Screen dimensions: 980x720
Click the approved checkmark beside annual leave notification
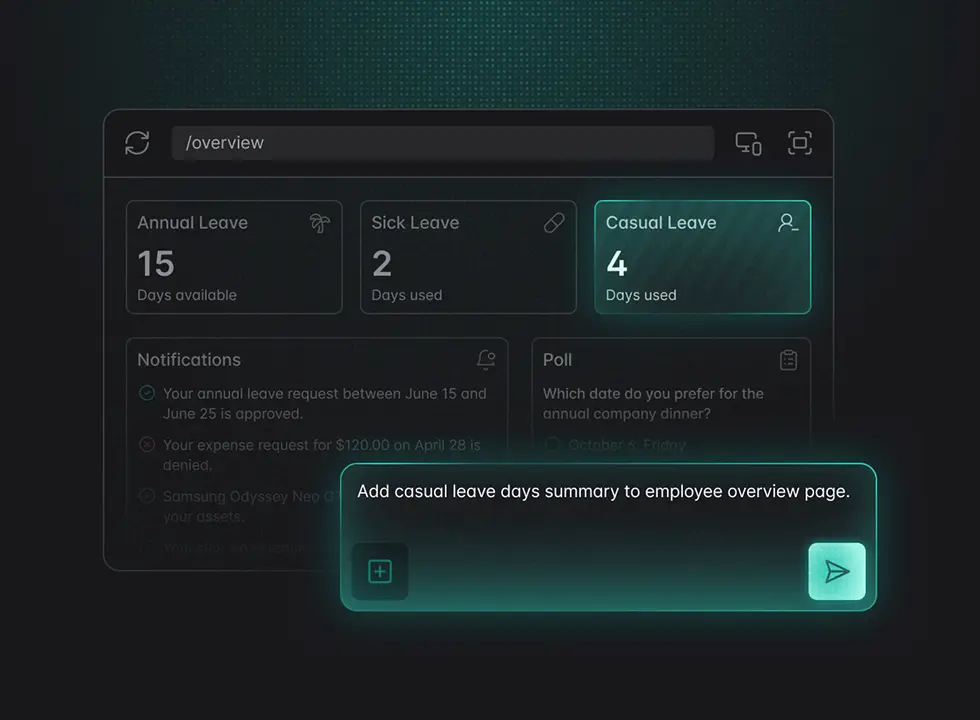[x=147, y=394]
